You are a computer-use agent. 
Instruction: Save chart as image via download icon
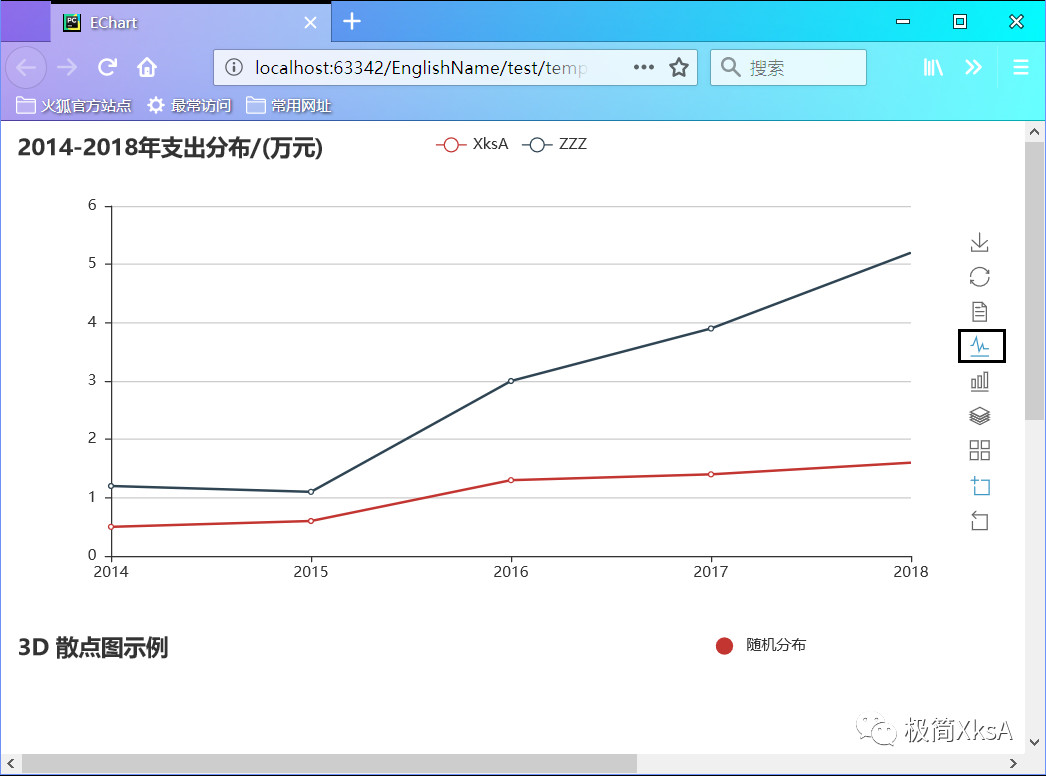click(x=979, y=242)
